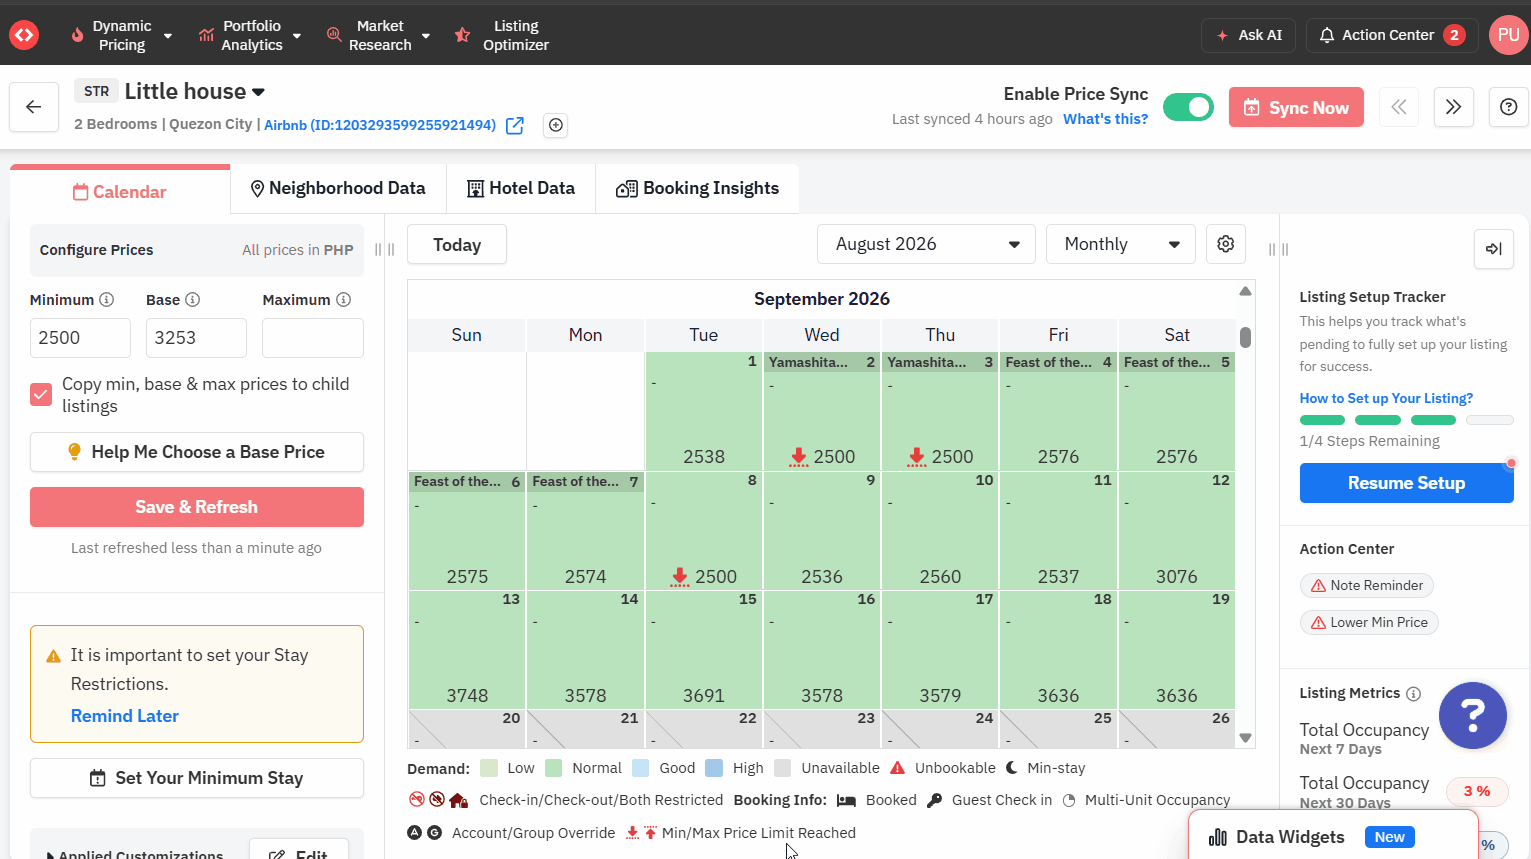Open the calendar settings gear
This screenshot has height=859, width=1531.
1226,244
